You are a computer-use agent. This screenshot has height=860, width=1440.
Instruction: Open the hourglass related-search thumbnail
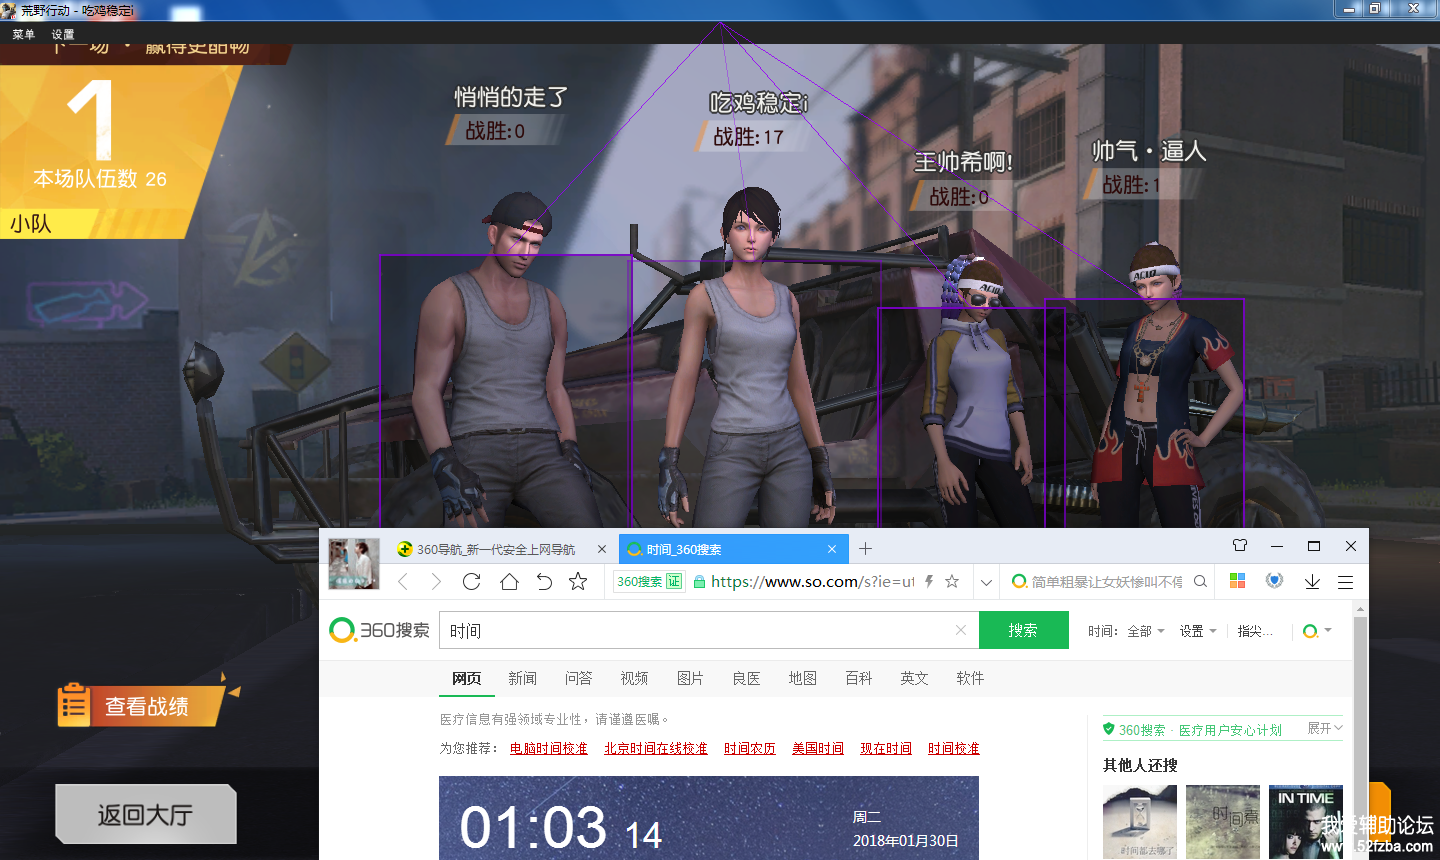[1140, 822]
